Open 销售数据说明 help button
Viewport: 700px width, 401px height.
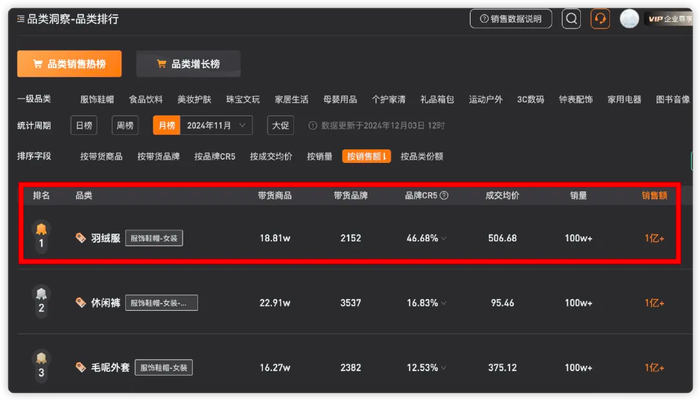pos(511,19)
